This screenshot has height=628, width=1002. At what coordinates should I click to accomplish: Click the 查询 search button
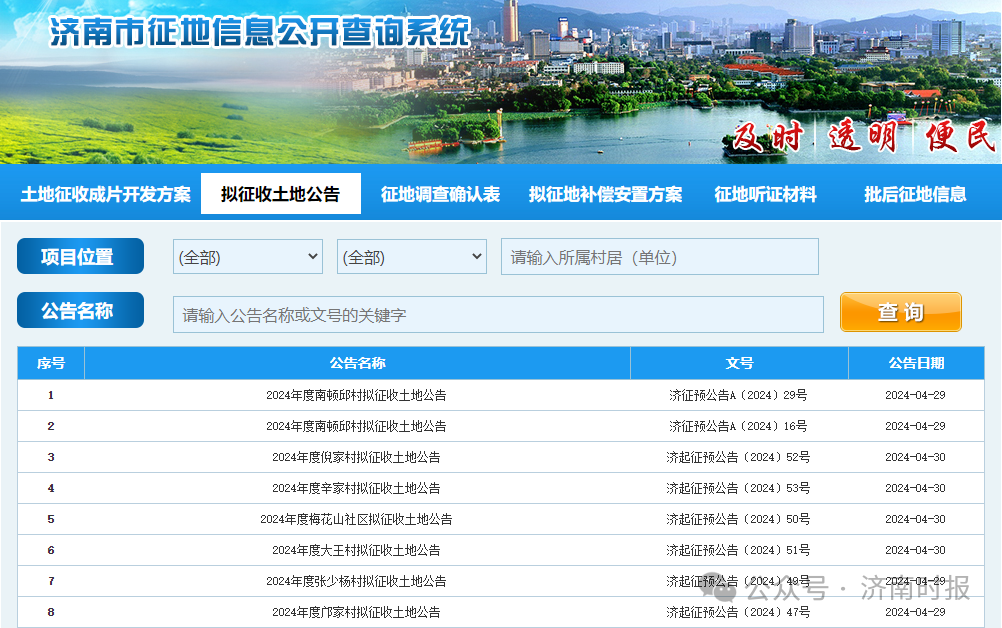pyautogui.click(x=899, y=311)
